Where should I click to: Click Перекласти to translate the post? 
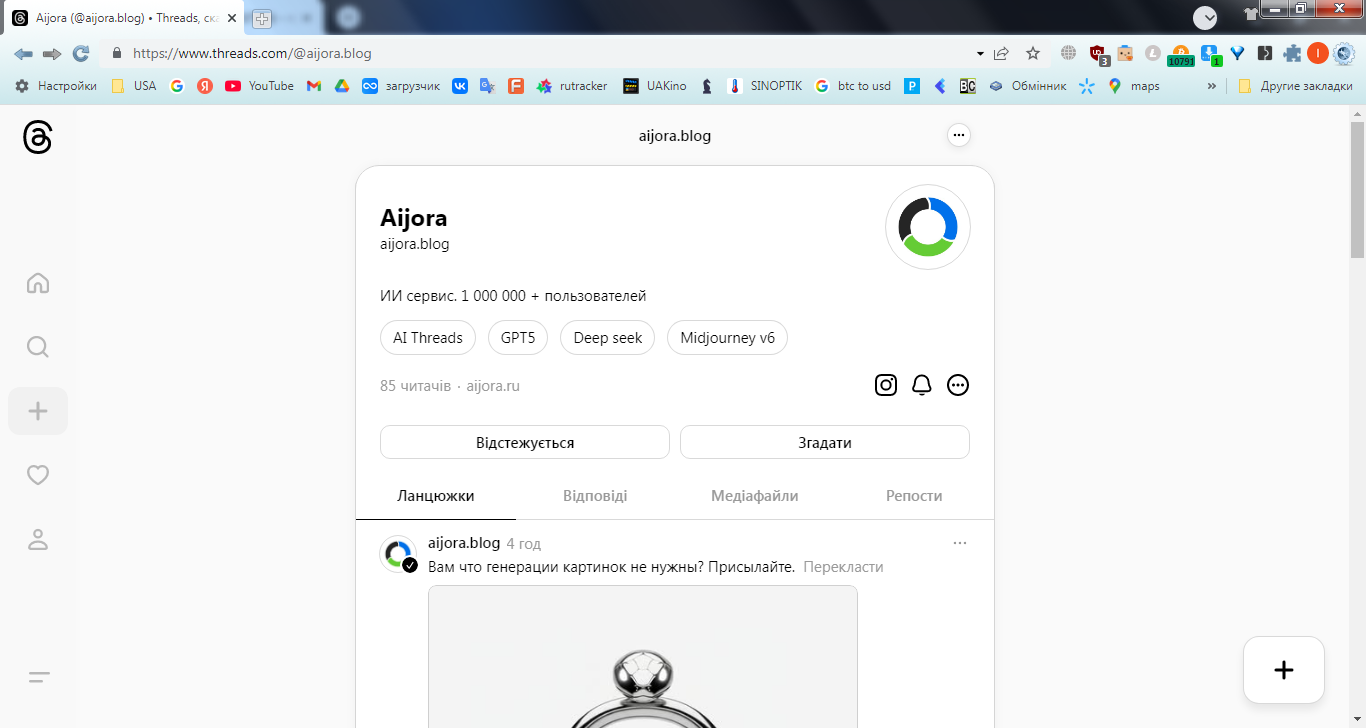click(844, 567)
